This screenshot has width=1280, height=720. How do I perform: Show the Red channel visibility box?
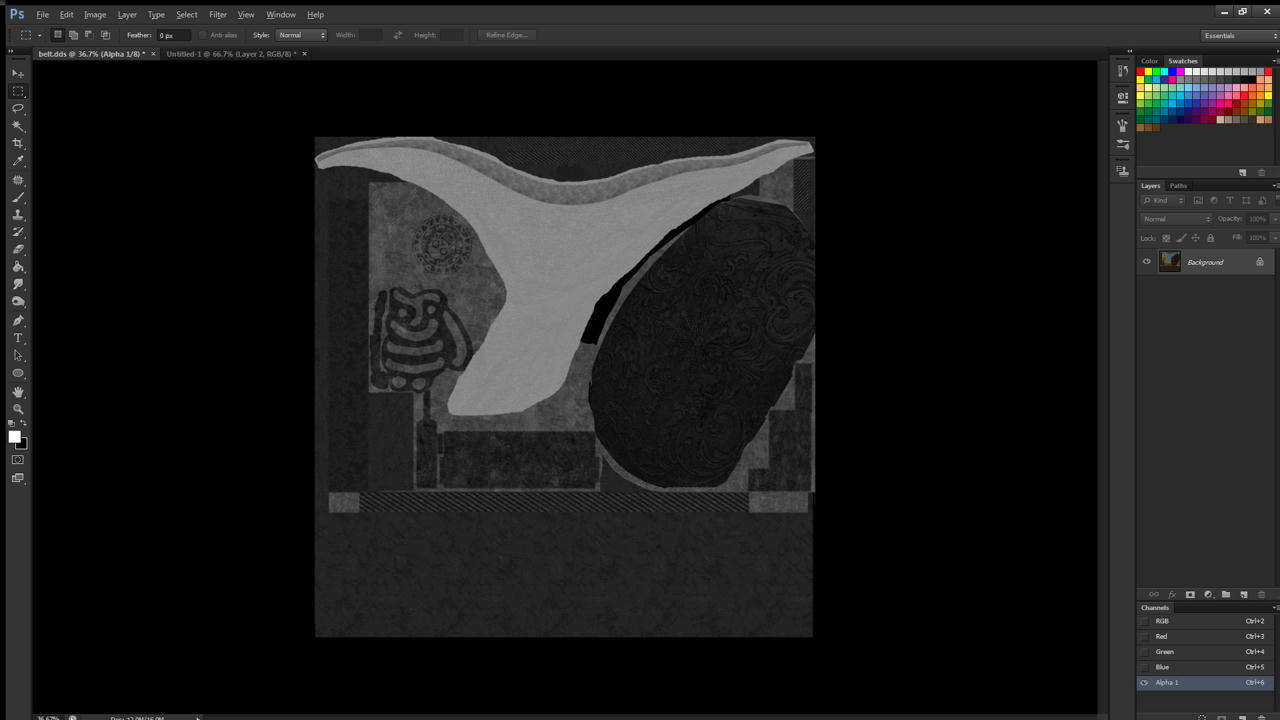[x=1145, y=636]
